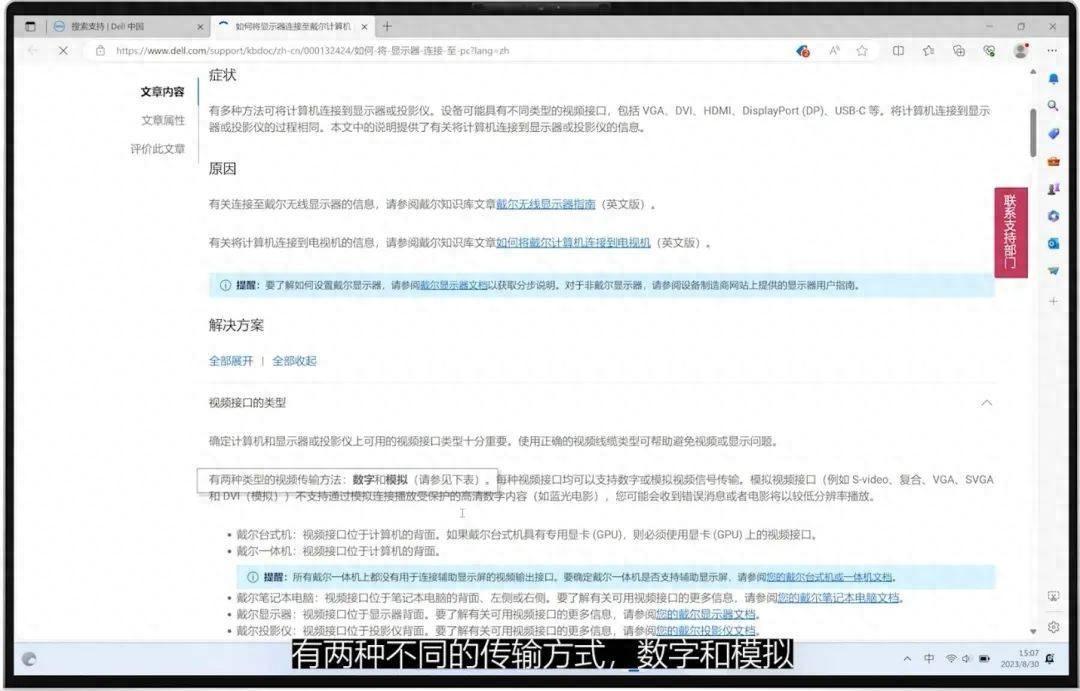Click the 原因 heading
Screen dimensions: 1080x691
point(222,169)
